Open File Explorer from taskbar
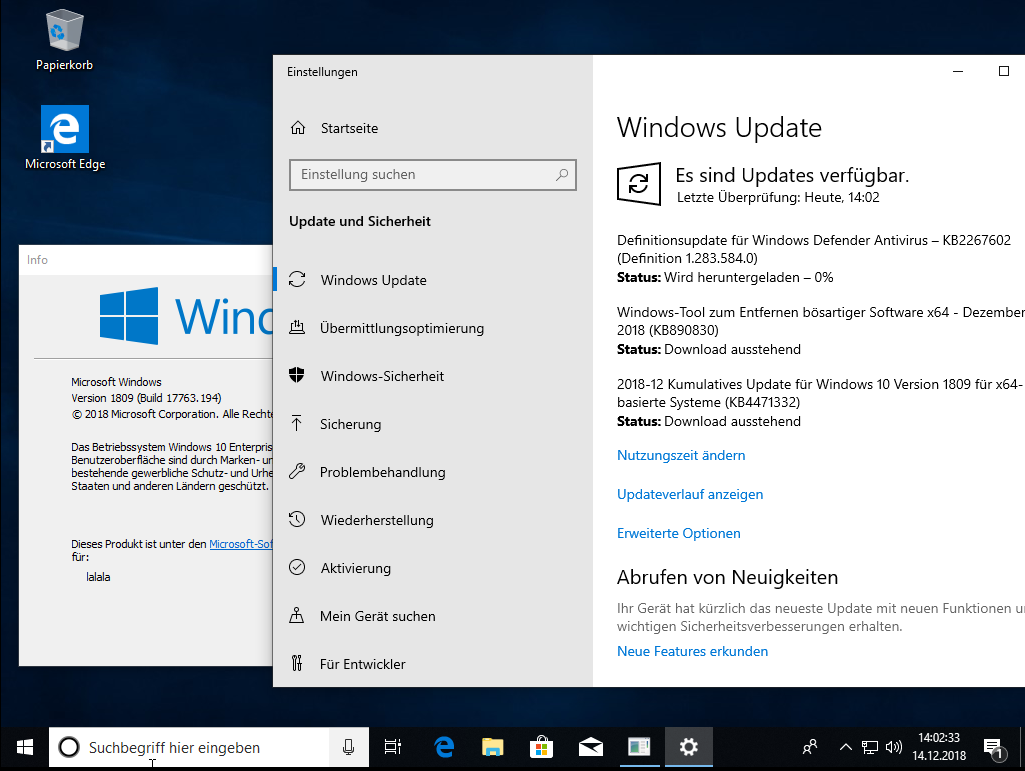 [x=492, y=747]
